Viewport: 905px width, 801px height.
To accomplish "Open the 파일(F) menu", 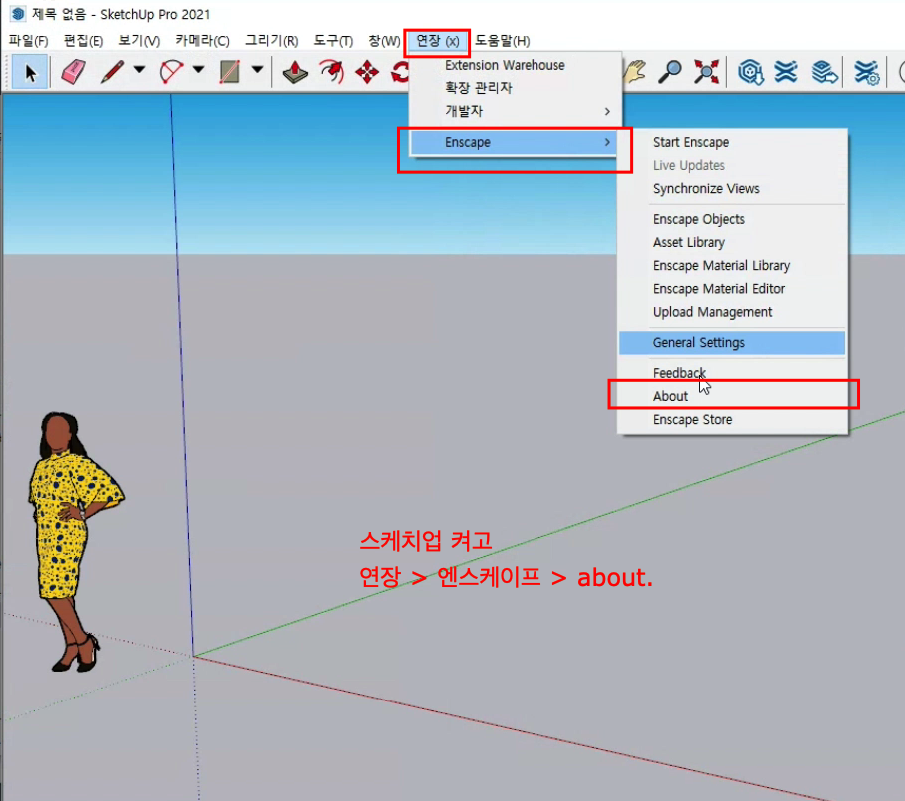I will click(x=28, y=41).
